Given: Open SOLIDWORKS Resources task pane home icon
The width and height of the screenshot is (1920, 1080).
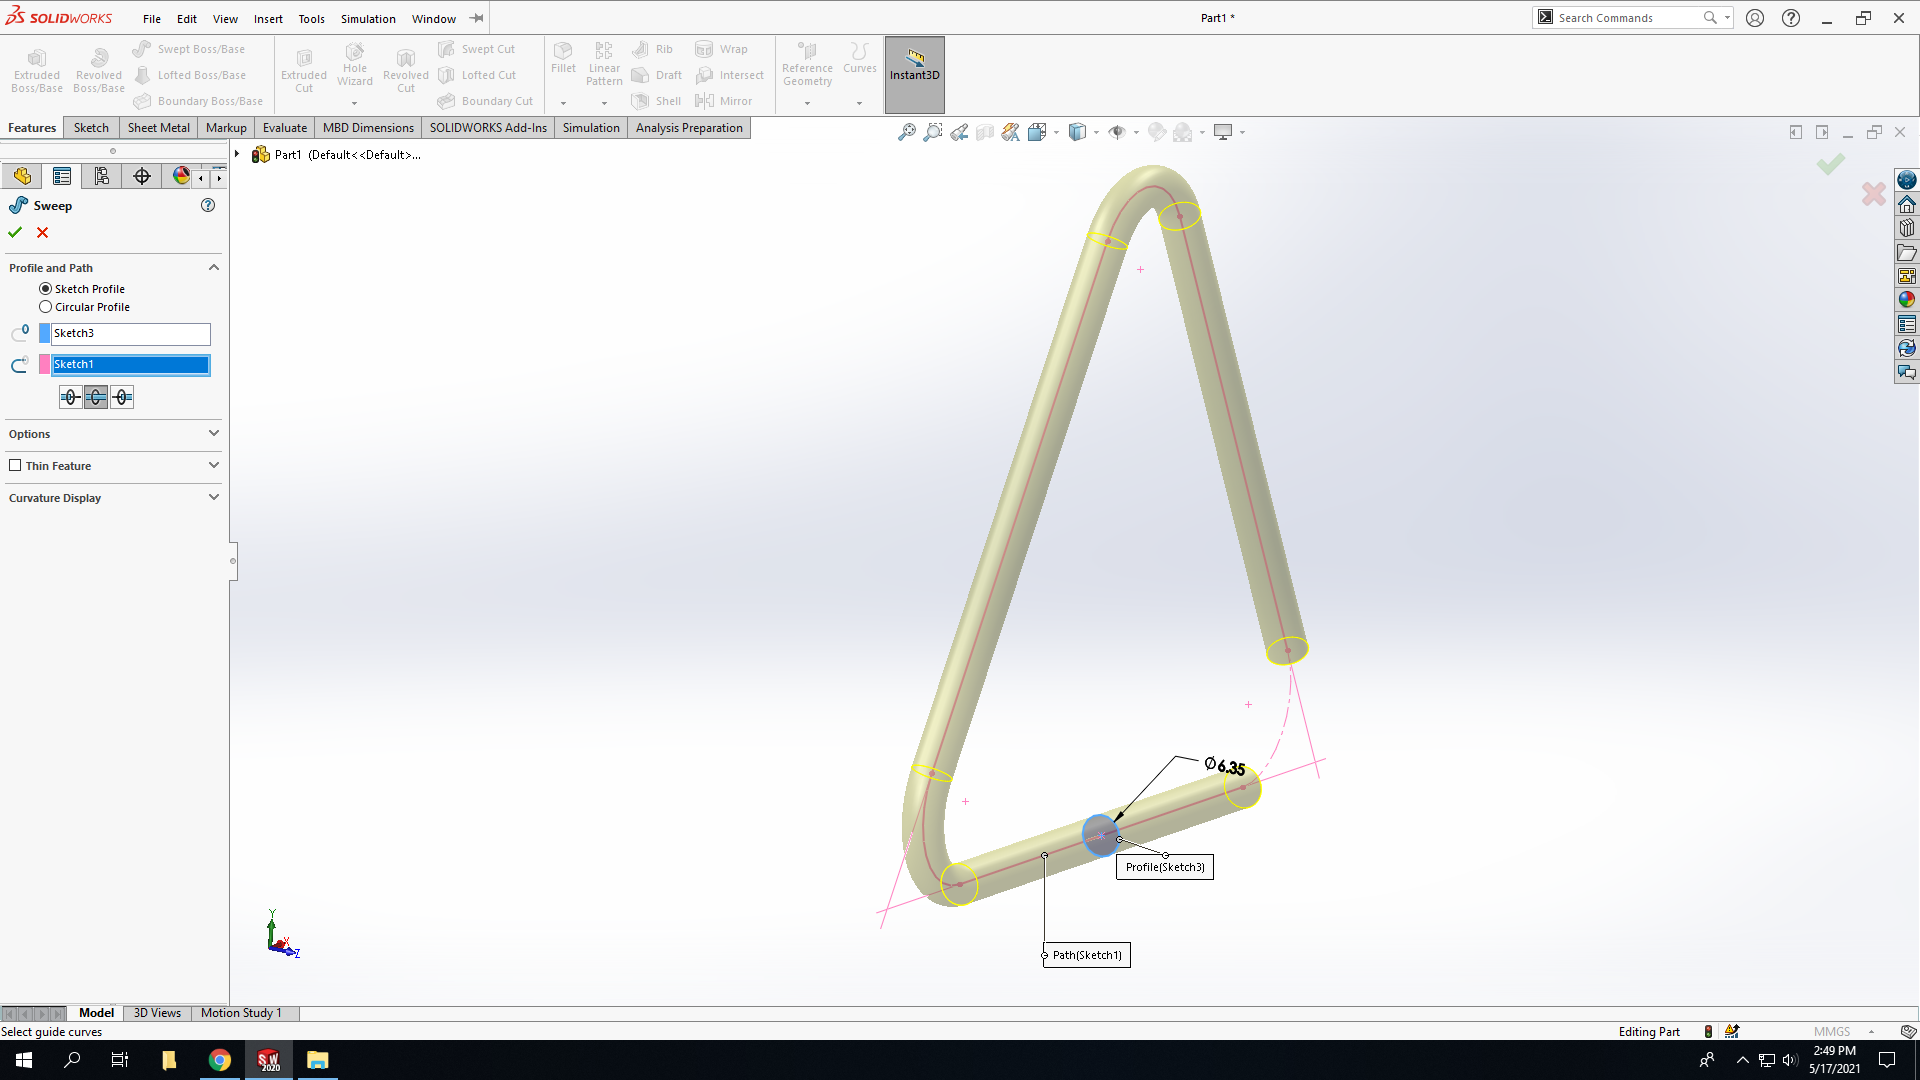Looking at the screenshot, I should click(x=1907, y=204).
